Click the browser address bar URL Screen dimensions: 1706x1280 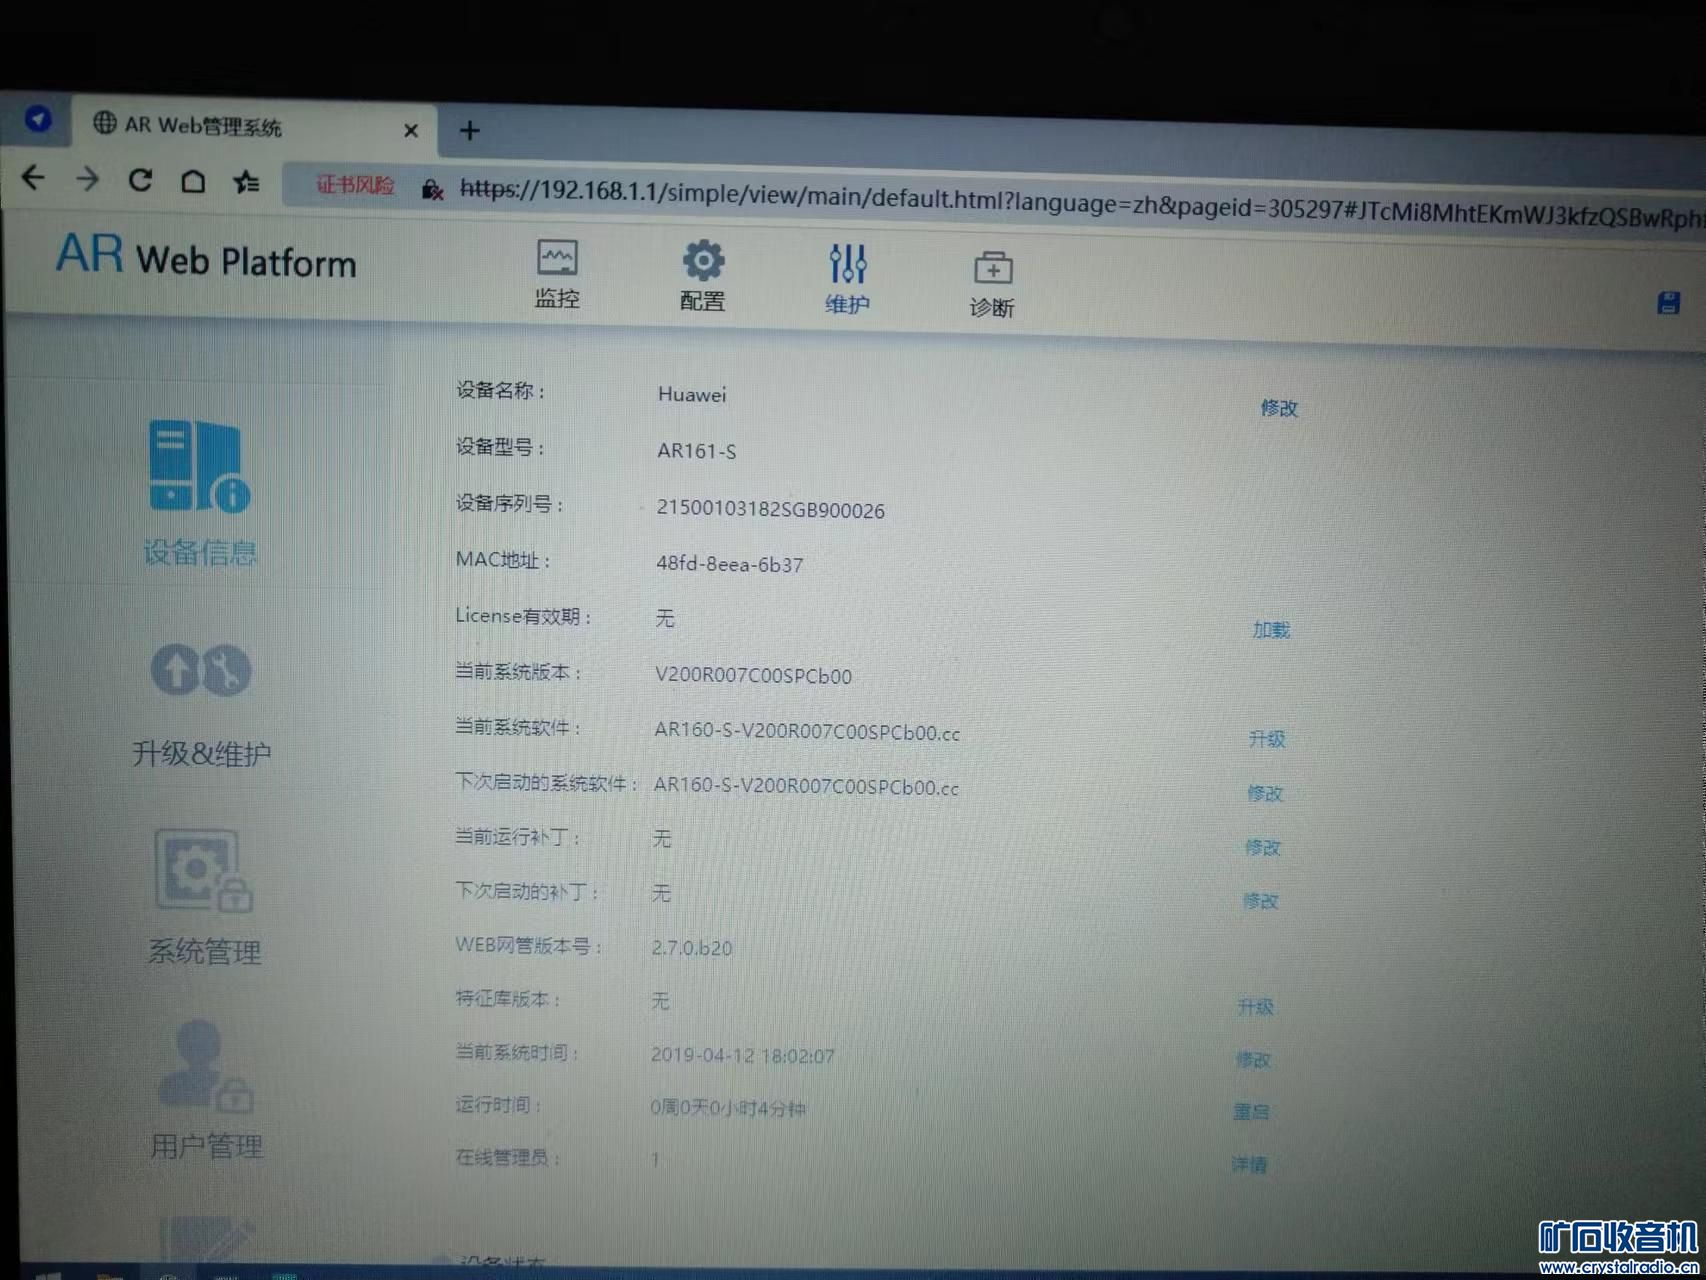tap(1080, 203)
